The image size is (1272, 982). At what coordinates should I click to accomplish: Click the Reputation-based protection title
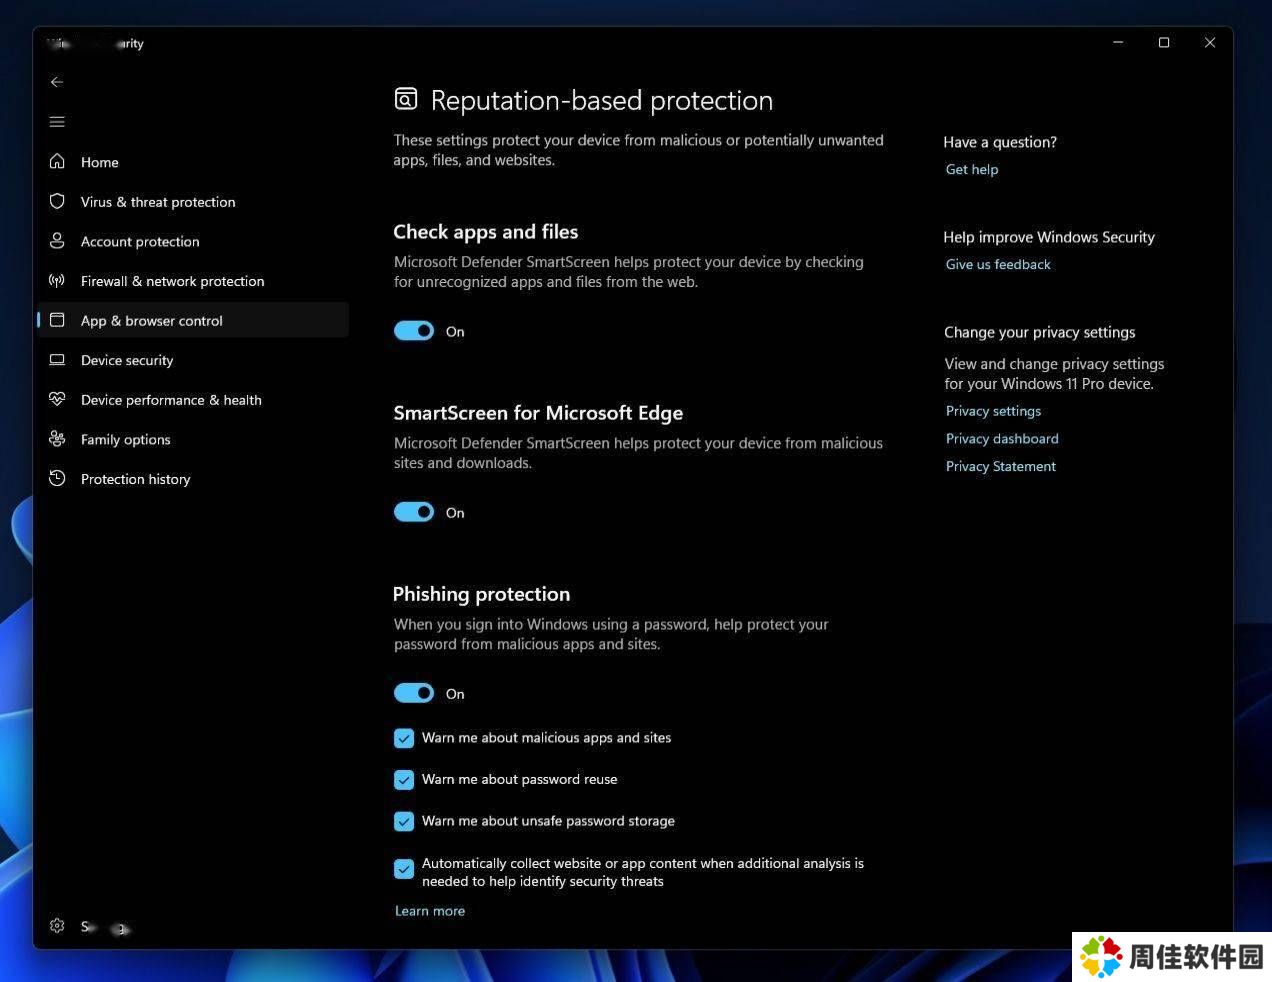(x=602, y=100)
